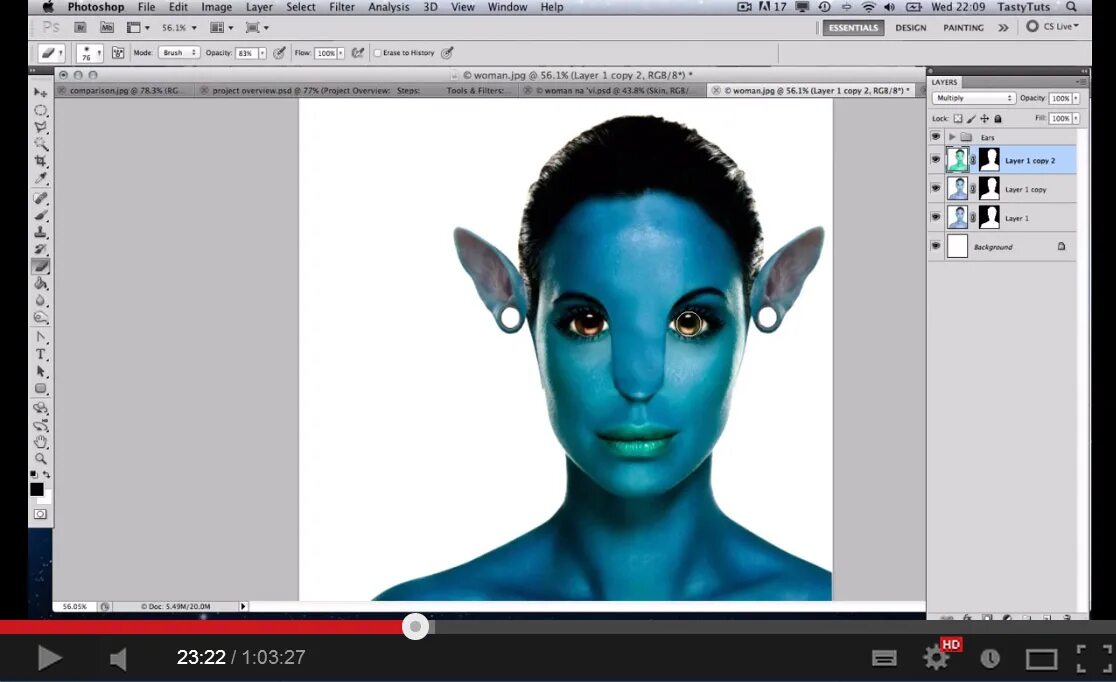
Task: Select the 3D Object Rotate tool
Action: [41, 408]
